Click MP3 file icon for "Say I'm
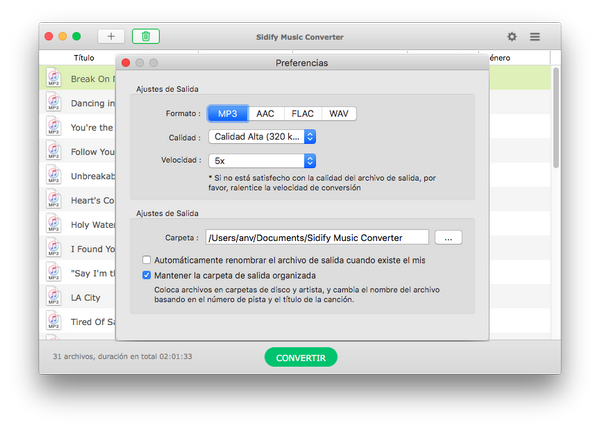 pyautogui.click(x=54, y=272)
